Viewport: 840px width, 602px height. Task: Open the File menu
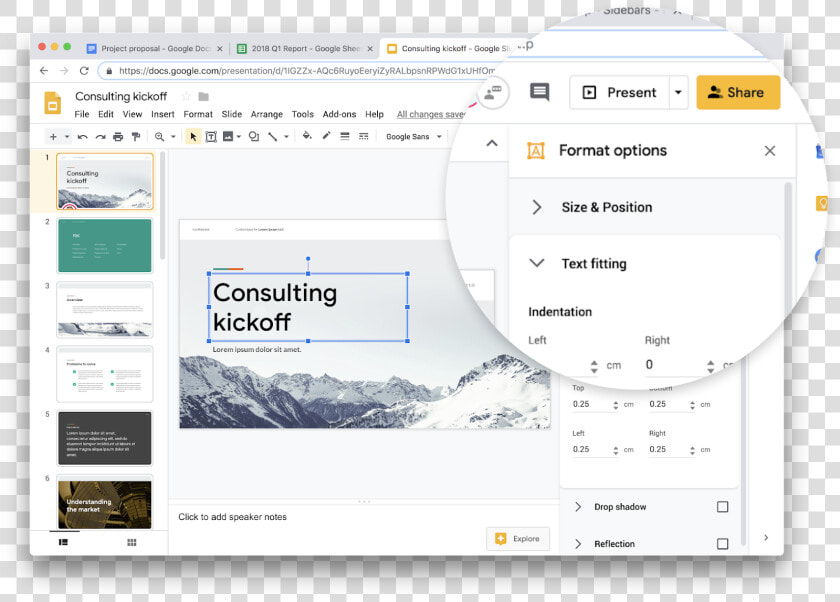point(81,114)
